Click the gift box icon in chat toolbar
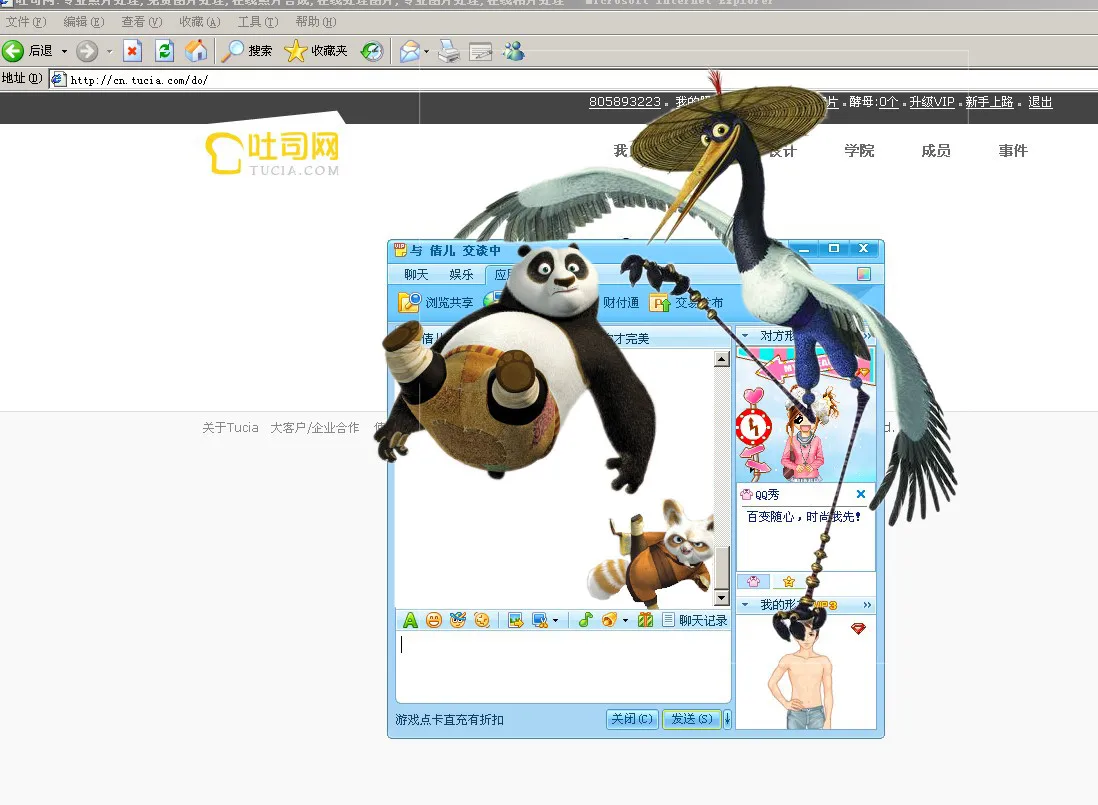The height and width of the screenshot is (805, 1098). (x=645, y=621)
